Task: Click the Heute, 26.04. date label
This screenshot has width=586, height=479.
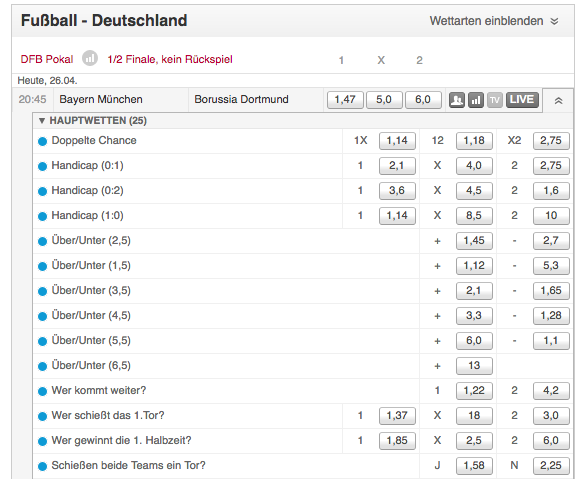Action: click(47, 80)
